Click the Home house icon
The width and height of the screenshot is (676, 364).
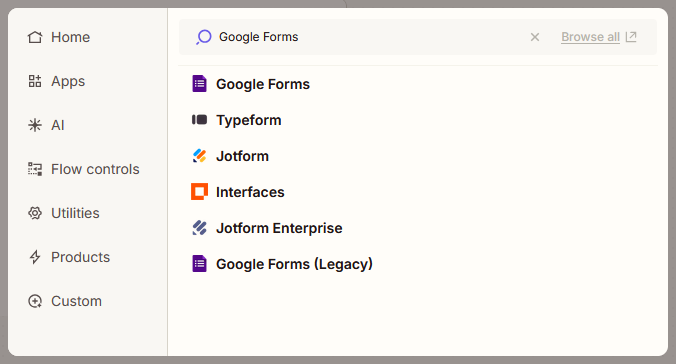(35, 37)
